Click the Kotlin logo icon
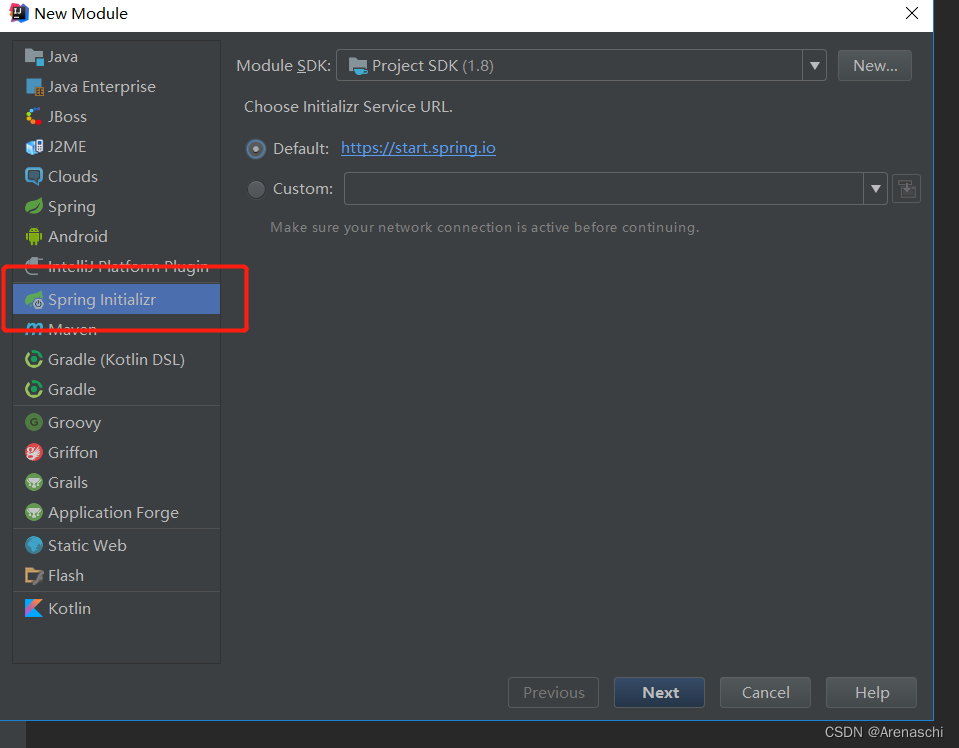Image resolution: width=959 pixels, height=748 pixels. tap(34, 608)
